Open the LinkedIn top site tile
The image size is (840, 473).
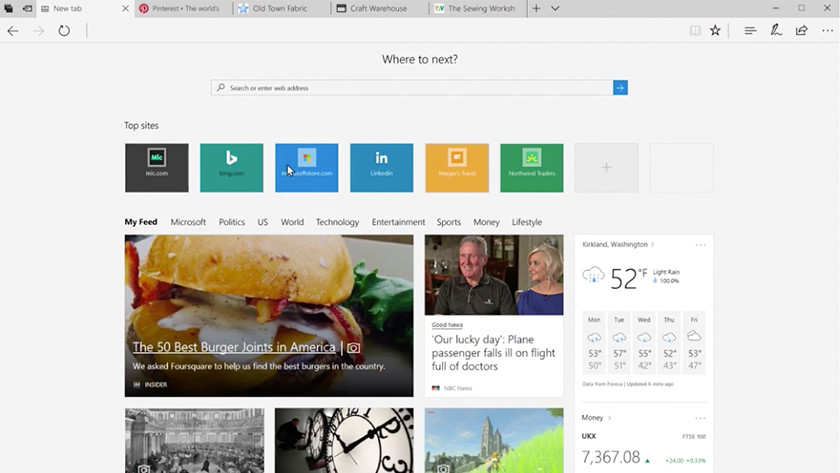381,168
